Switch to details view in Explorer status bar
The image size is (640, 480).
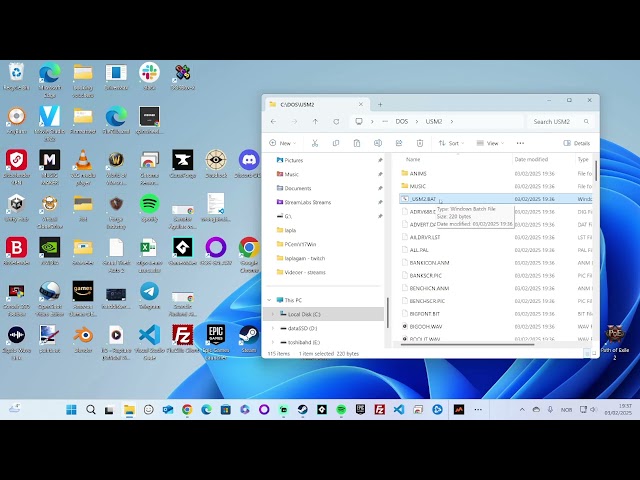(587, 353)
